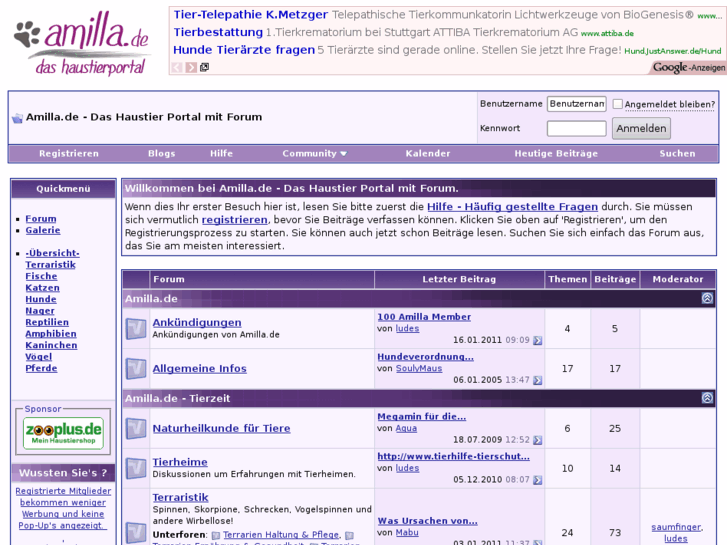The width and height of the screenshot is (727, 545).
Task: Open the Tierheime forum
Action: click(180, 462)
